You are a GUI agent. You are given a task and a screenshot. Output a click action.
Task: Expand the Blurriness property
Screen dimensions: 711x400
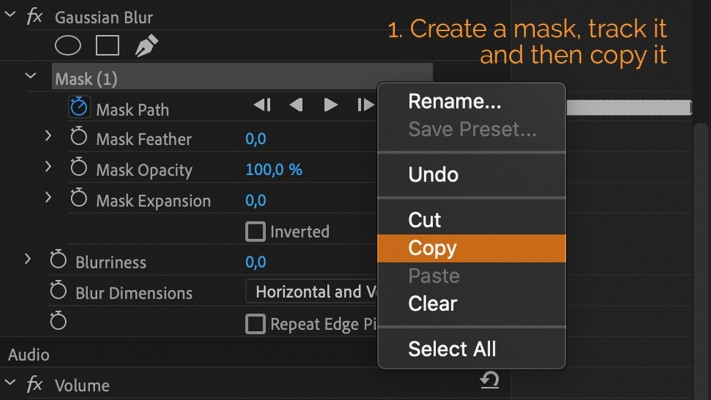pyautogui.click(x=28, y=260)
